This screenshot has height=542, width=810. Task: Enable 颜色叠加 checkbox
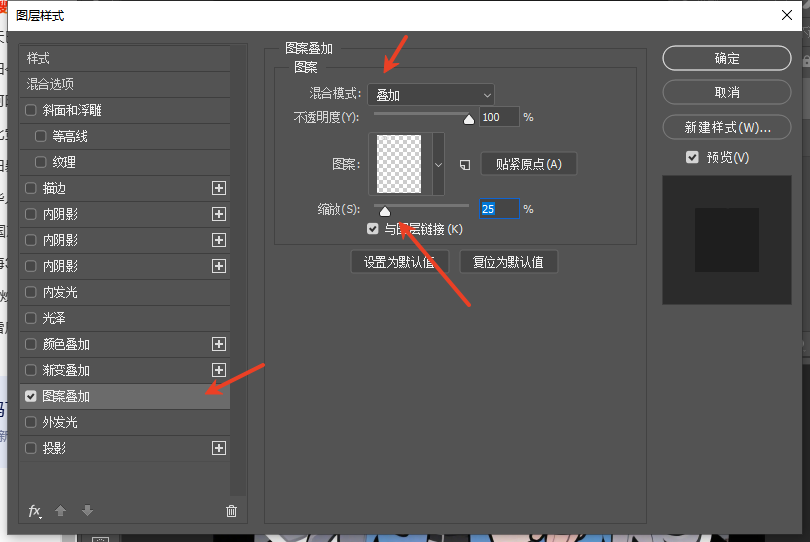coord(30,344)
